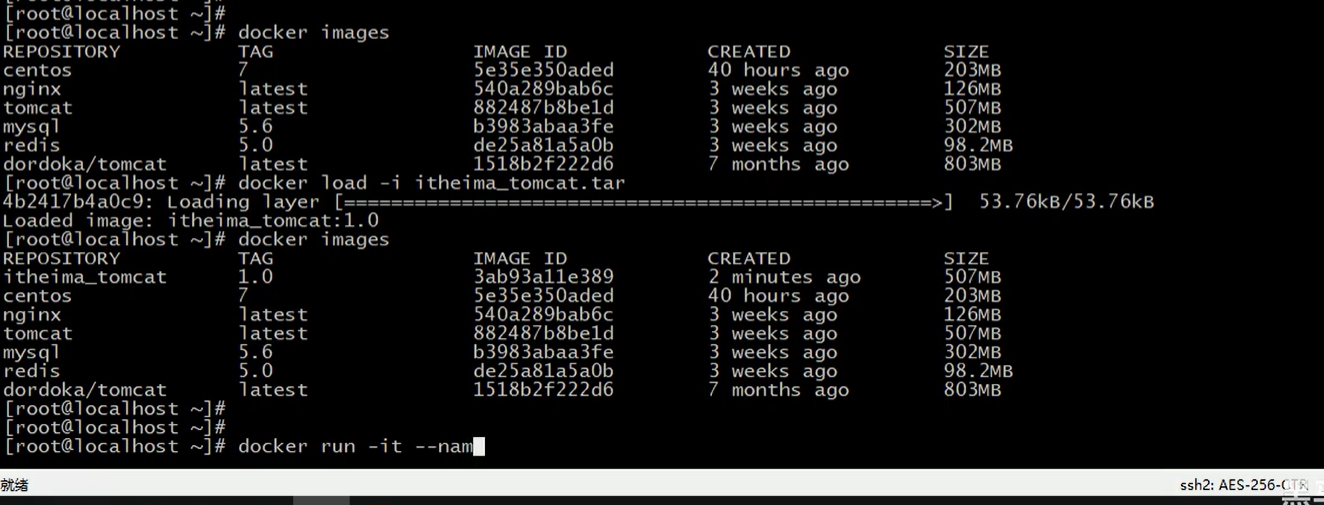Select image ID '5e35e350aded' in the first listing

click(544, 70)
